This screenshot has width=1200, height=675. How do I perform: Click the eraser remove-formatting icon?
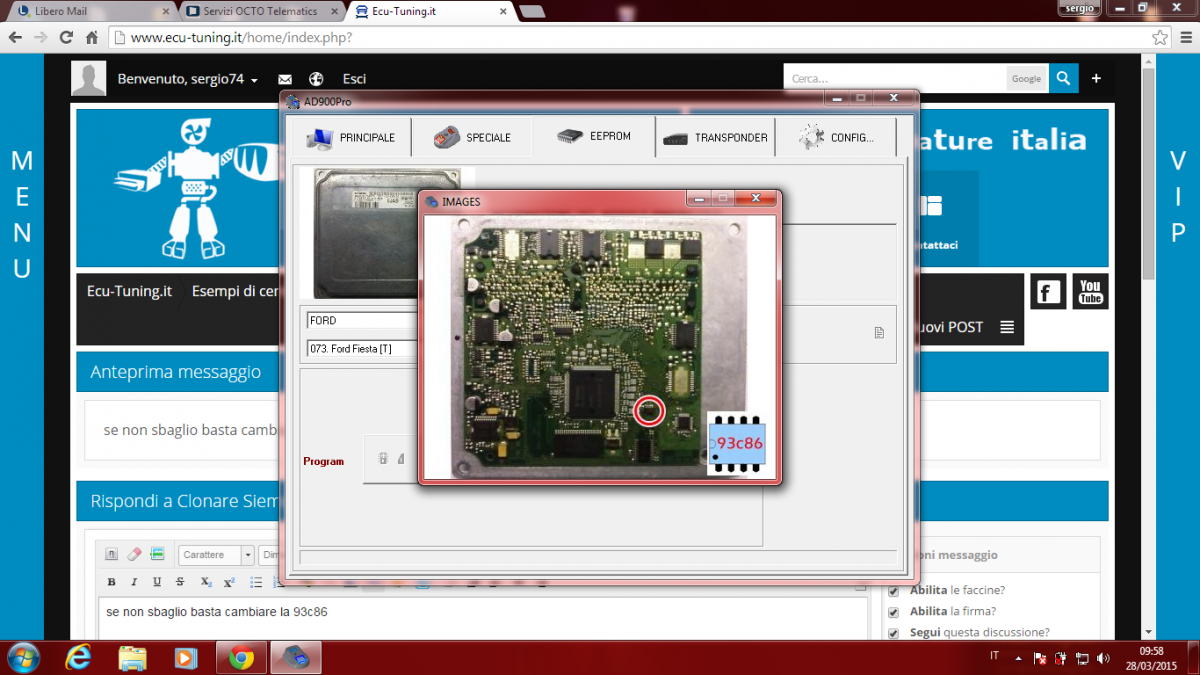tap(134, 554)
